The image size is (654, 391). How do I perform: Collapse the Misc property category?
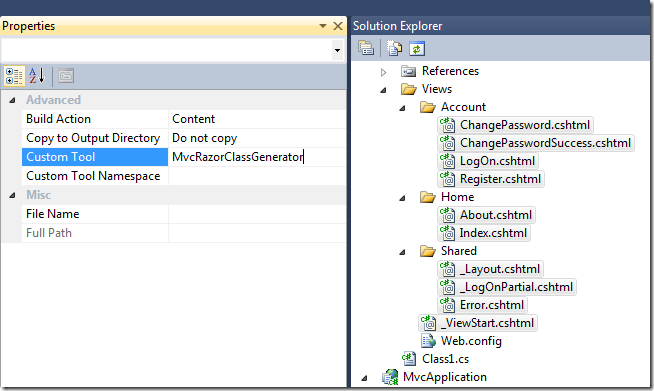click(12, 195)
